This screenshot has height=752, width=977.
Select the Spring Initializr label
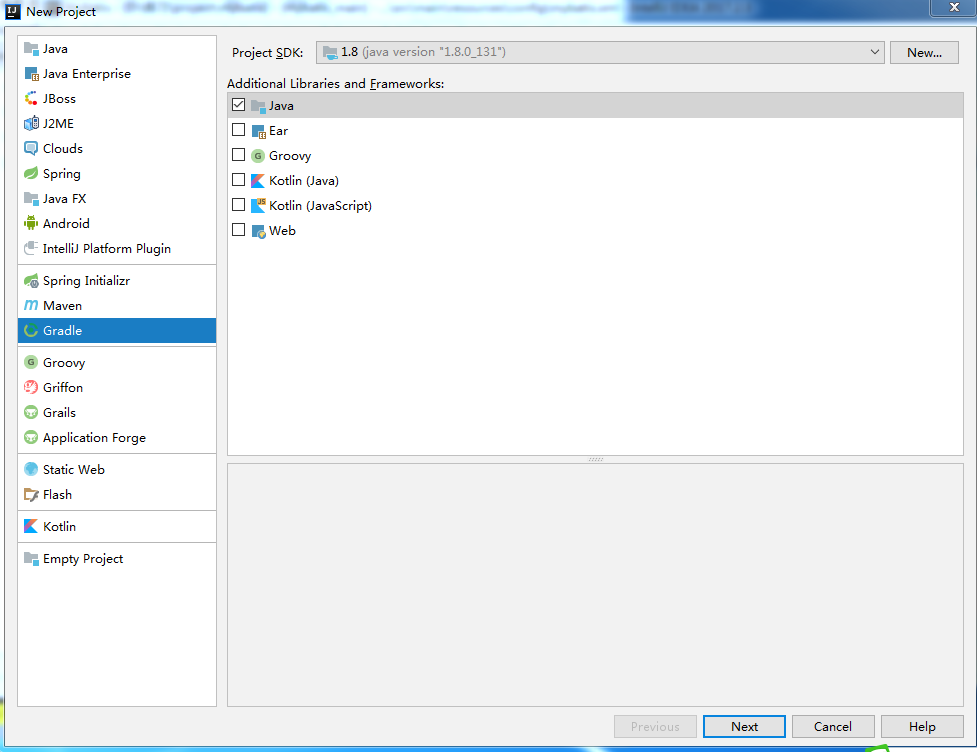[x=86, y=280]
